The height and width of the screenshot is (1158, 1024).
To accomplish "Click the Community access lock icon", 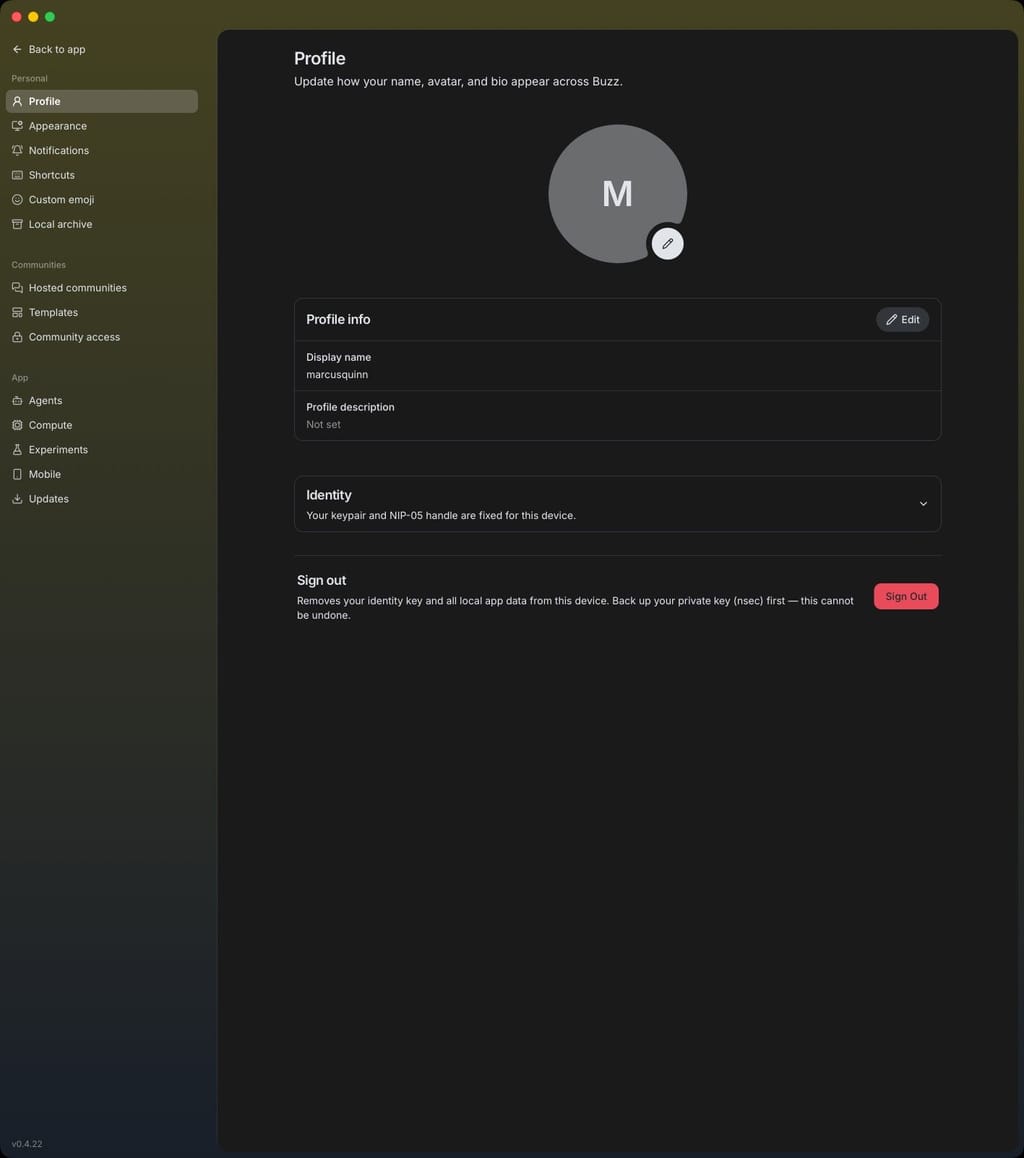I will tap(17, 337).
